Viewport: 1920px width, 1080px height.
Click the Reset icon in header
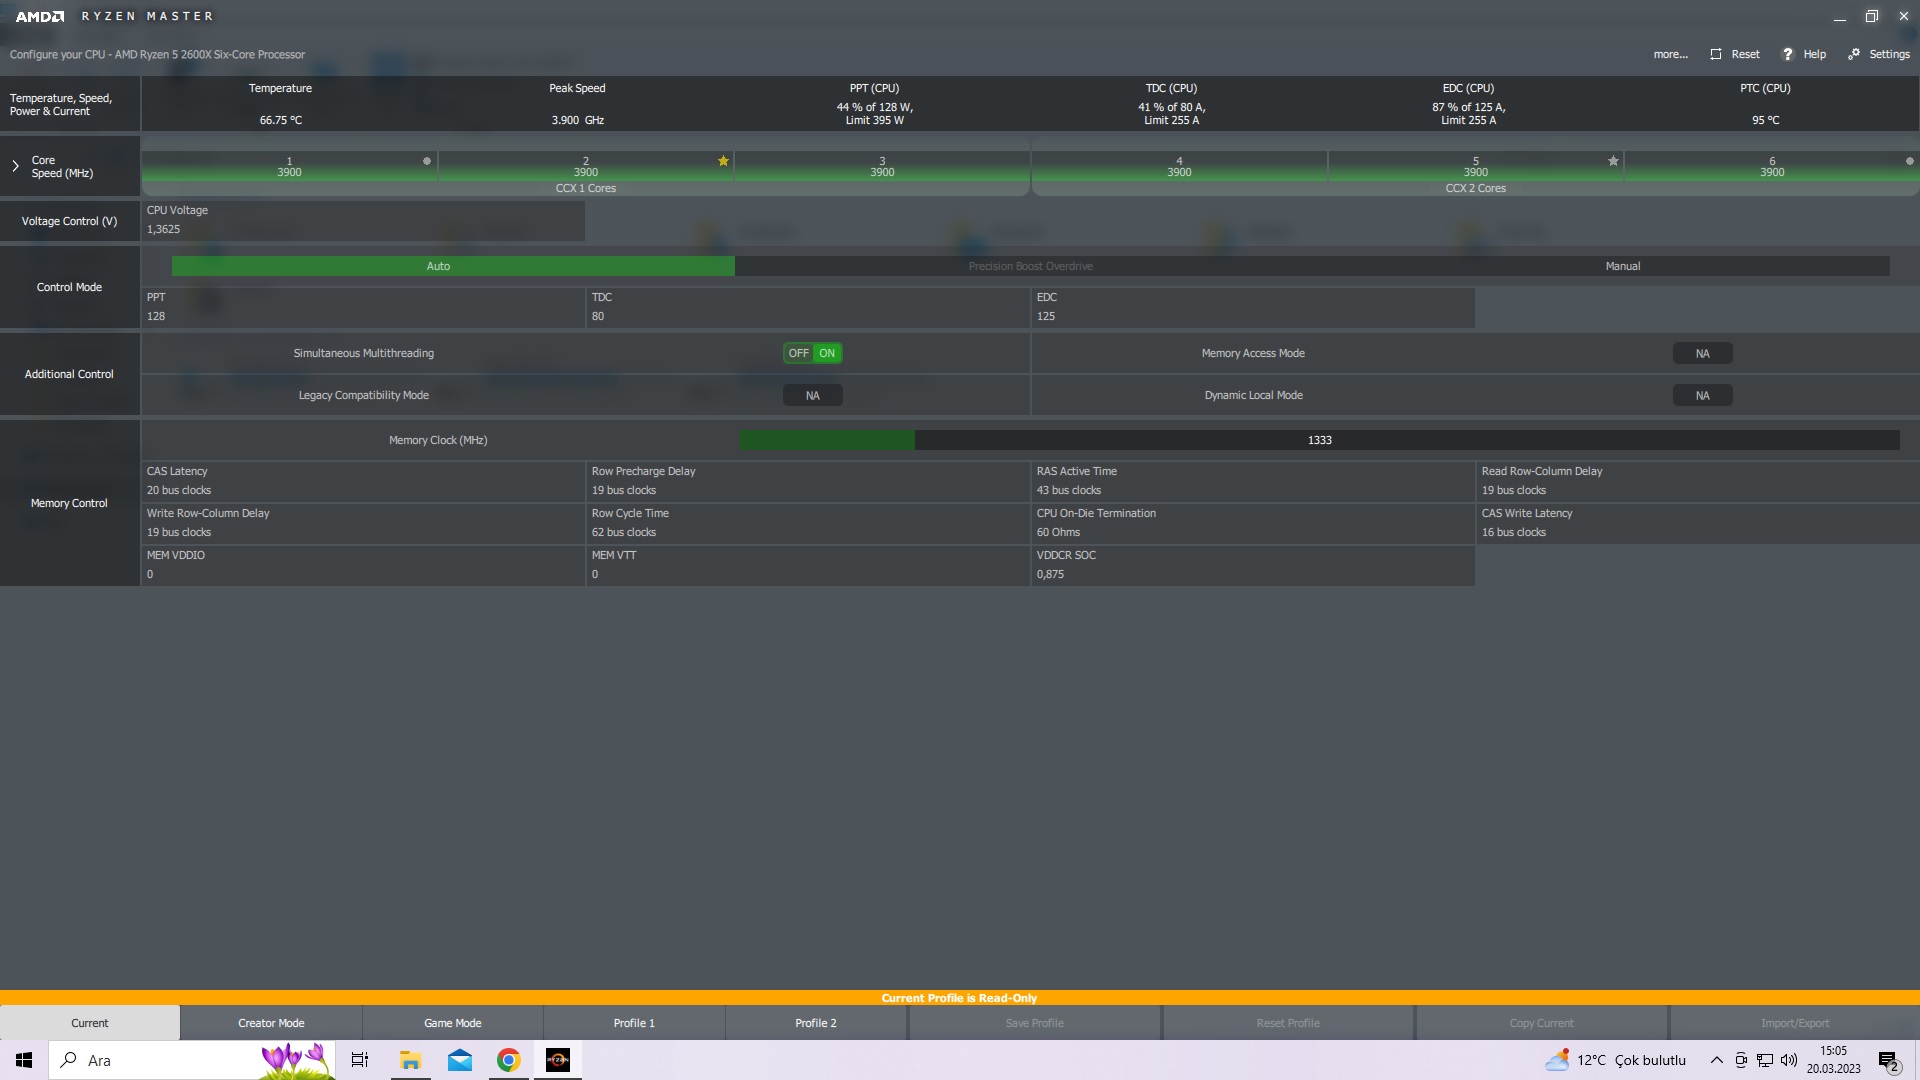coord(1716,54)
